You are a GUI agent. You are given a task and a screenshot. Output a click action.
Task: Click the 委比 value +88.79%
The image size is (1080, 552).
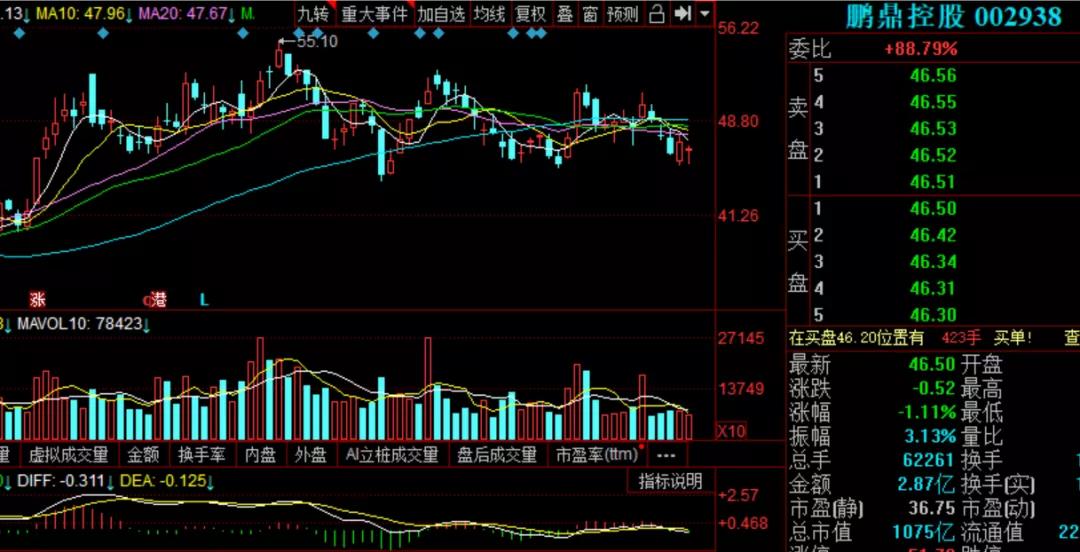coord(921,49)
